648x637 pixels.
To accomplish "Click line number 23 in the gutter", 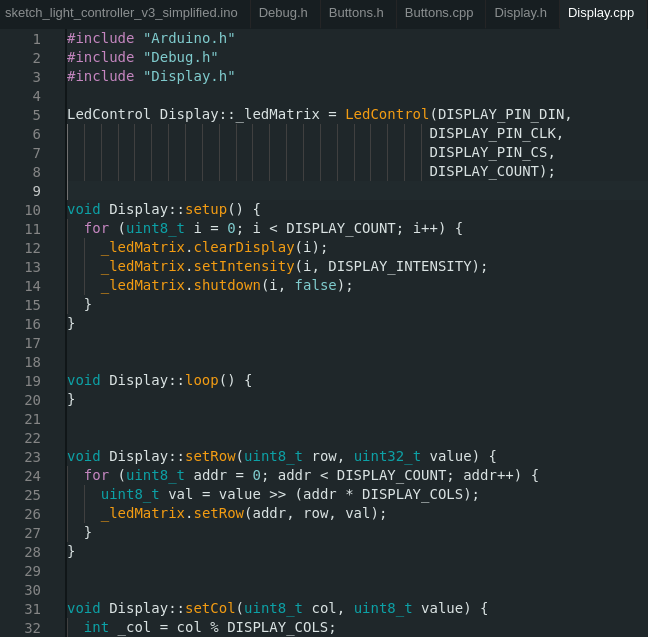I will click(32, 457).
